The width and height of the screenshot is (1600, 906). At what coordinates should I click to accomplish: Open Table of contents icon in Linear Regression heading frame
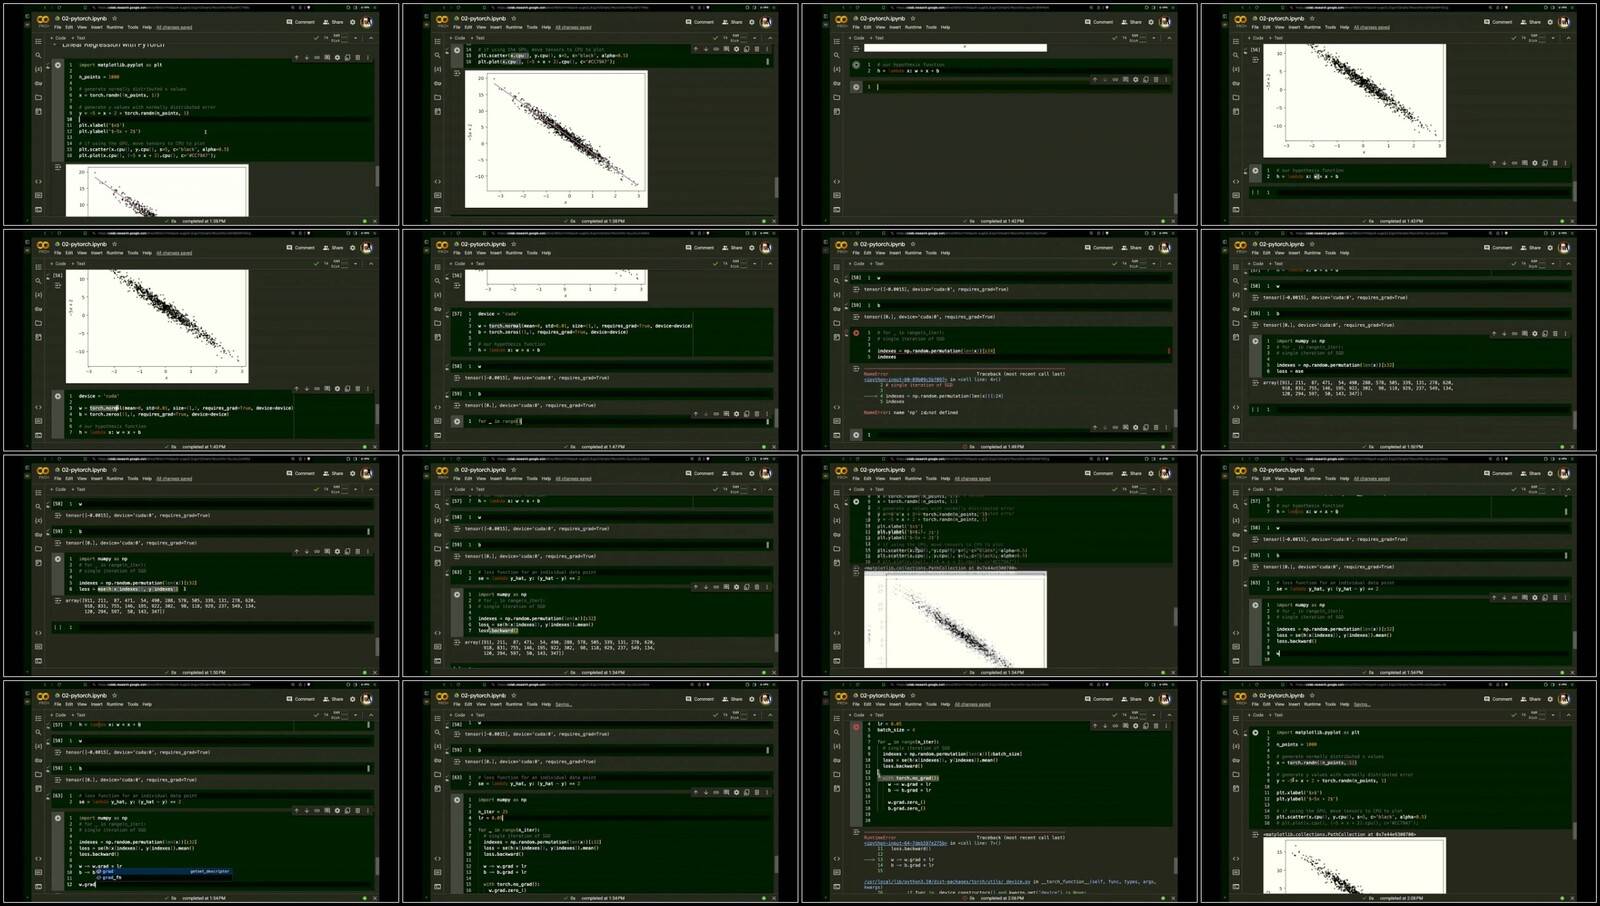click(x=38, y=42)
